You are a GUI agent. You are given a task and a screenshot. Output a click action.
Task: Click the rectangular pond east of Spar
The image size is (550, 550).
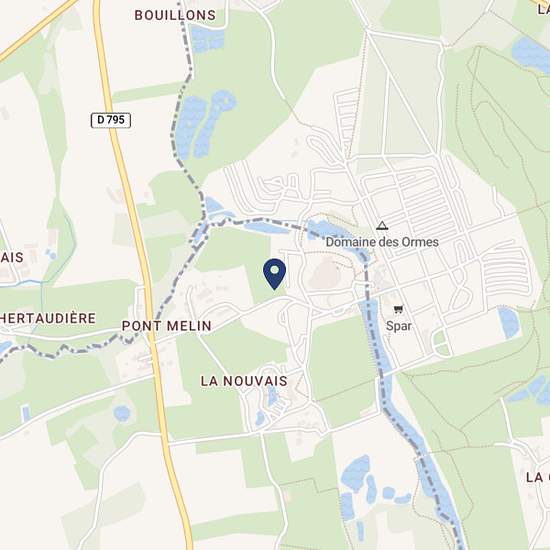tap(508, 322)
